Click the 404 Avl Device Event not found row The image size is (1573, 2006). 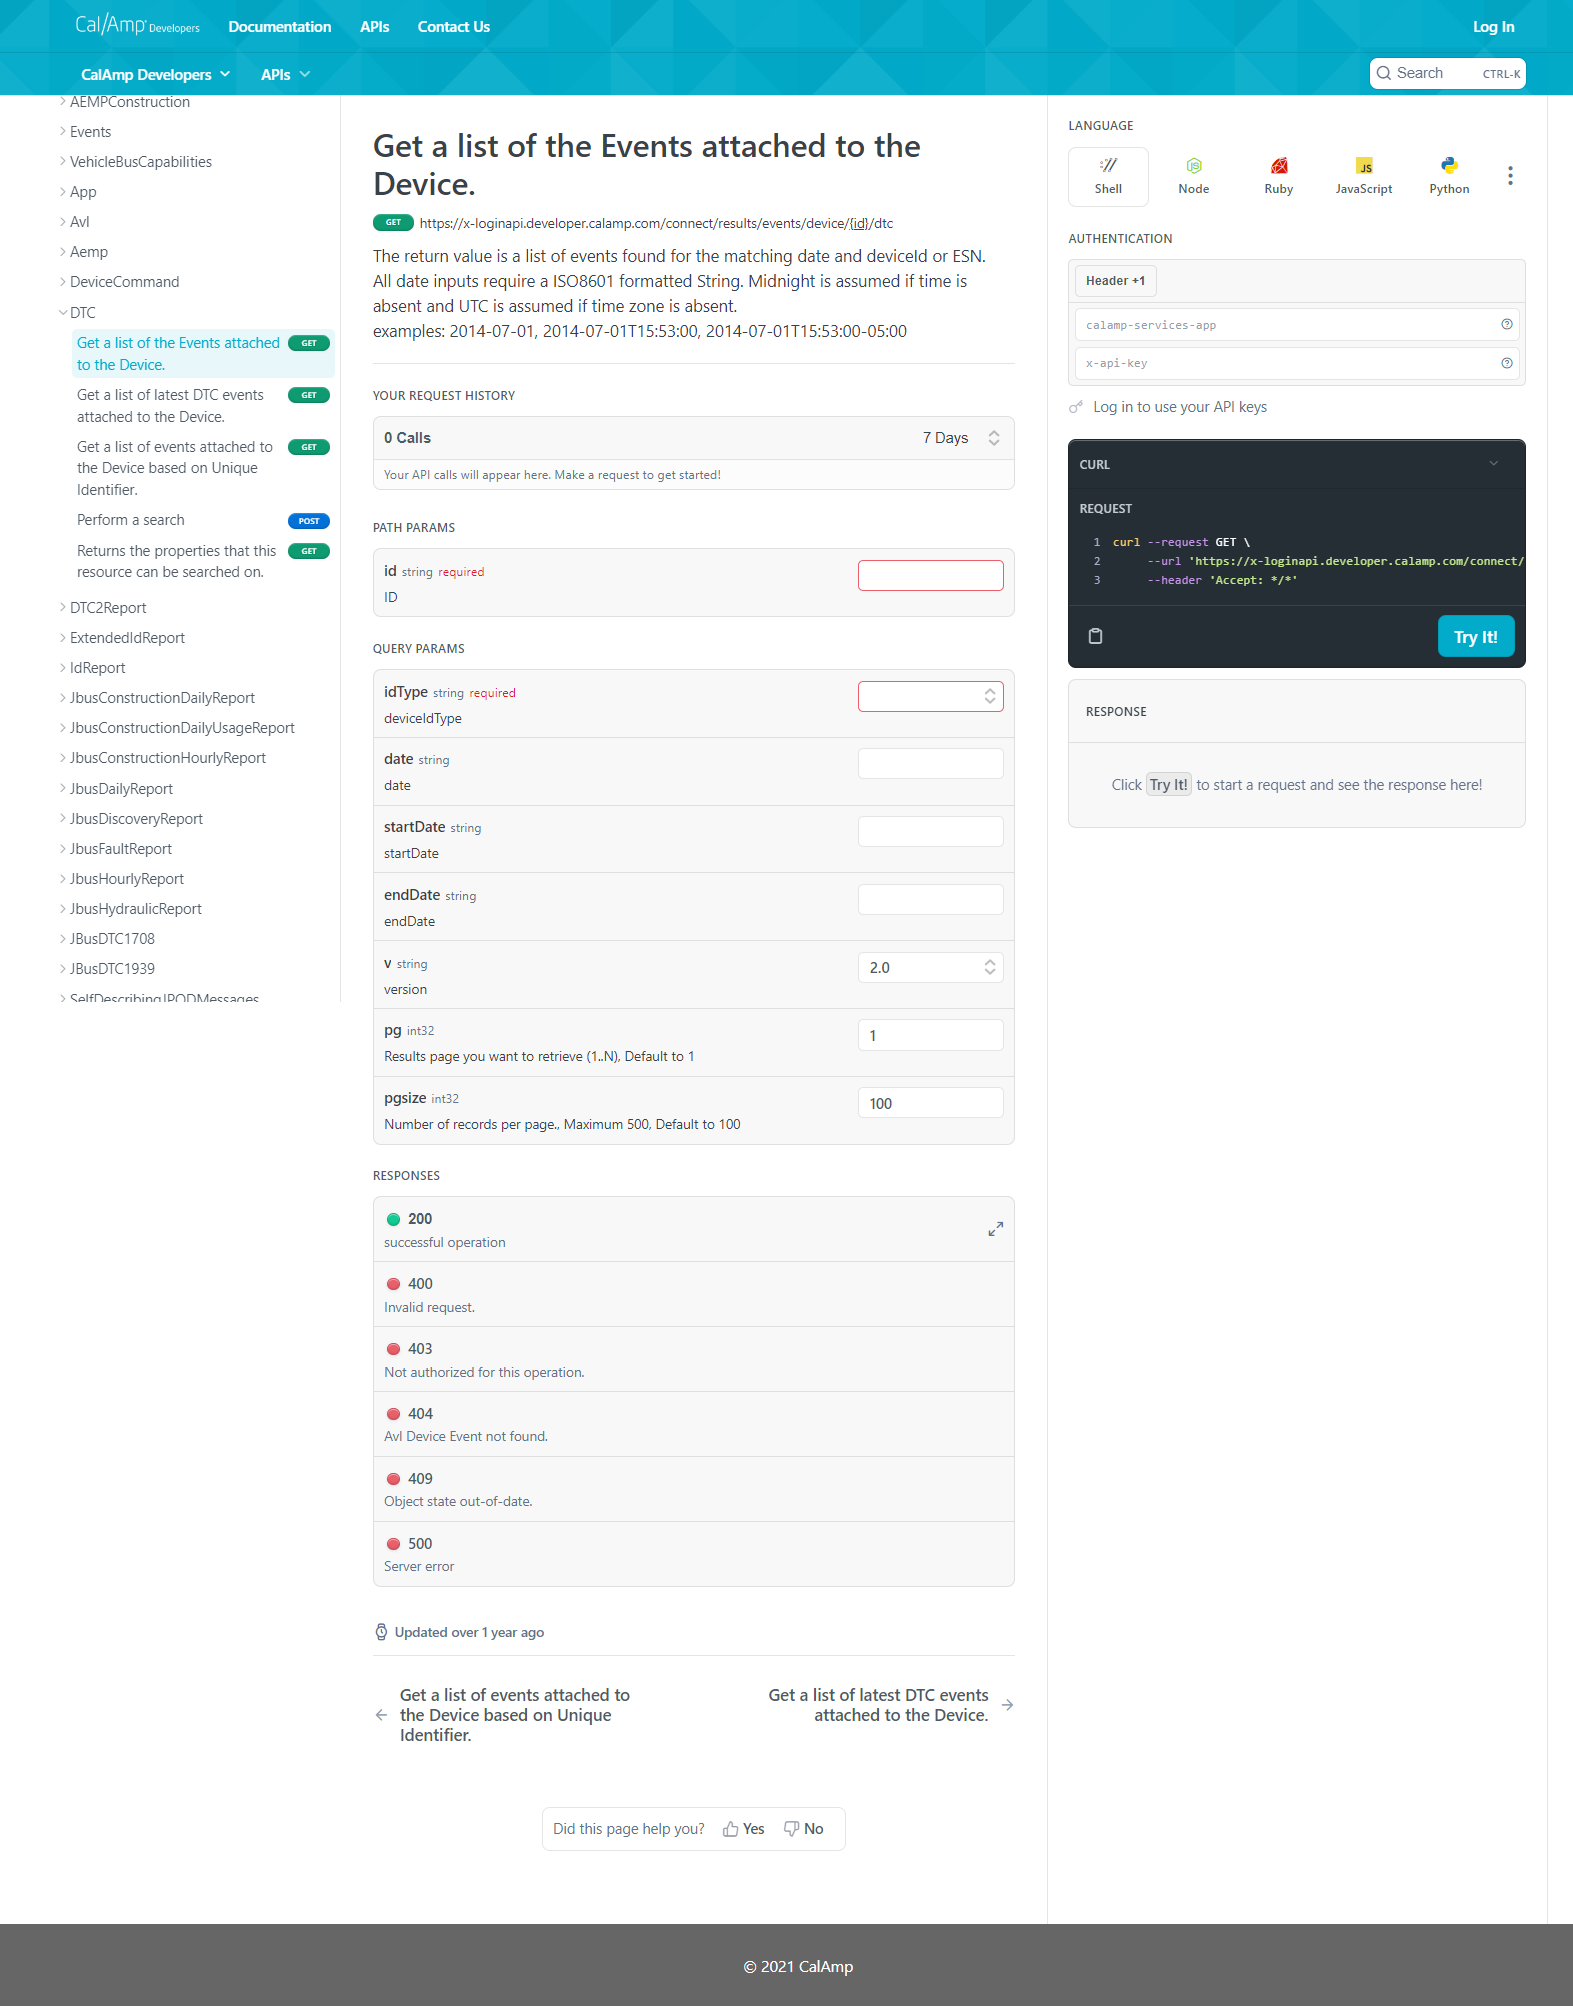pyautogui.click(x=693, y=1424)
